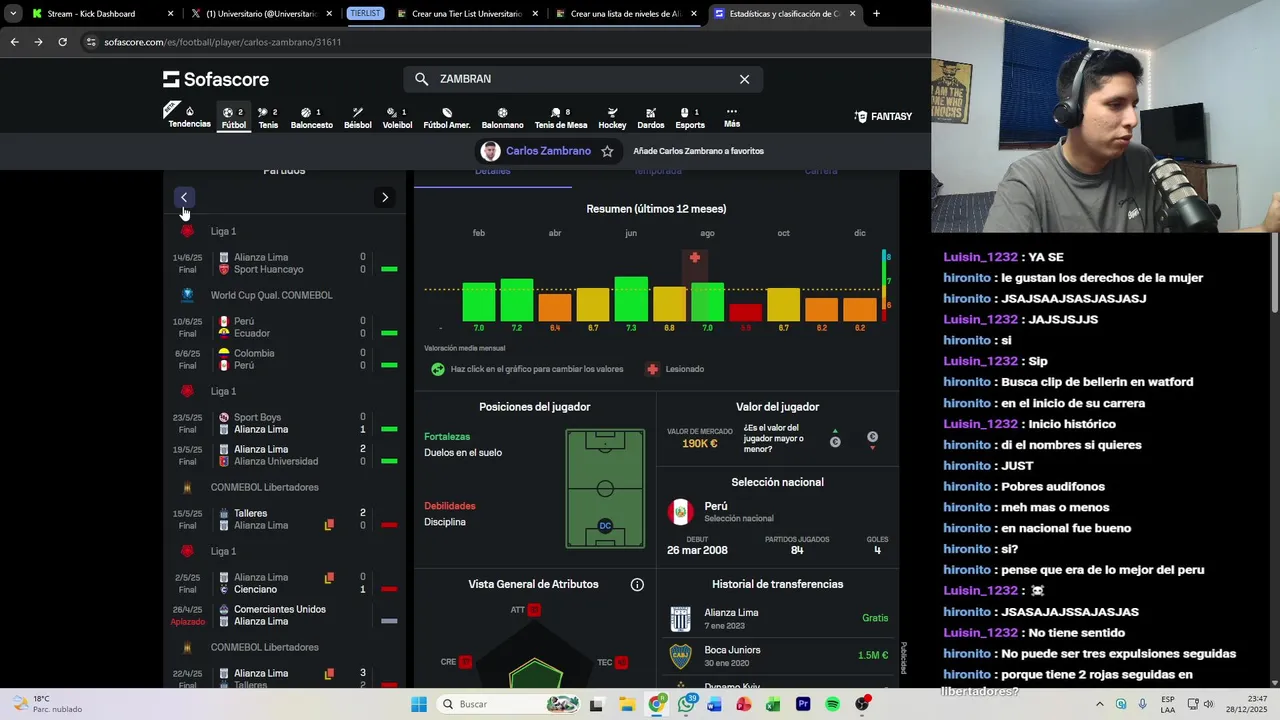Open World Cup Qual. CONMEBOL tournament
The image size is (1280, 720).
pyautogui.click(x=271, y=295)
